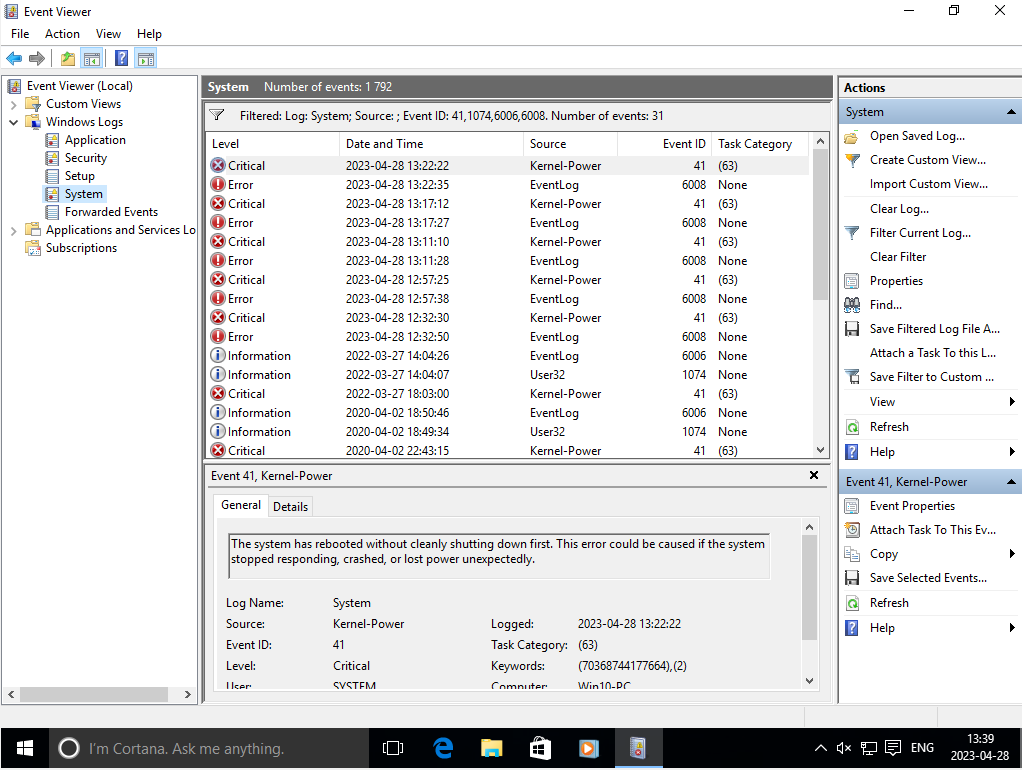Click the Filter Current Log funnel icon
The width and height of the screenshot is (1022, 770).
pyautogui.click(x=852, y=233)
